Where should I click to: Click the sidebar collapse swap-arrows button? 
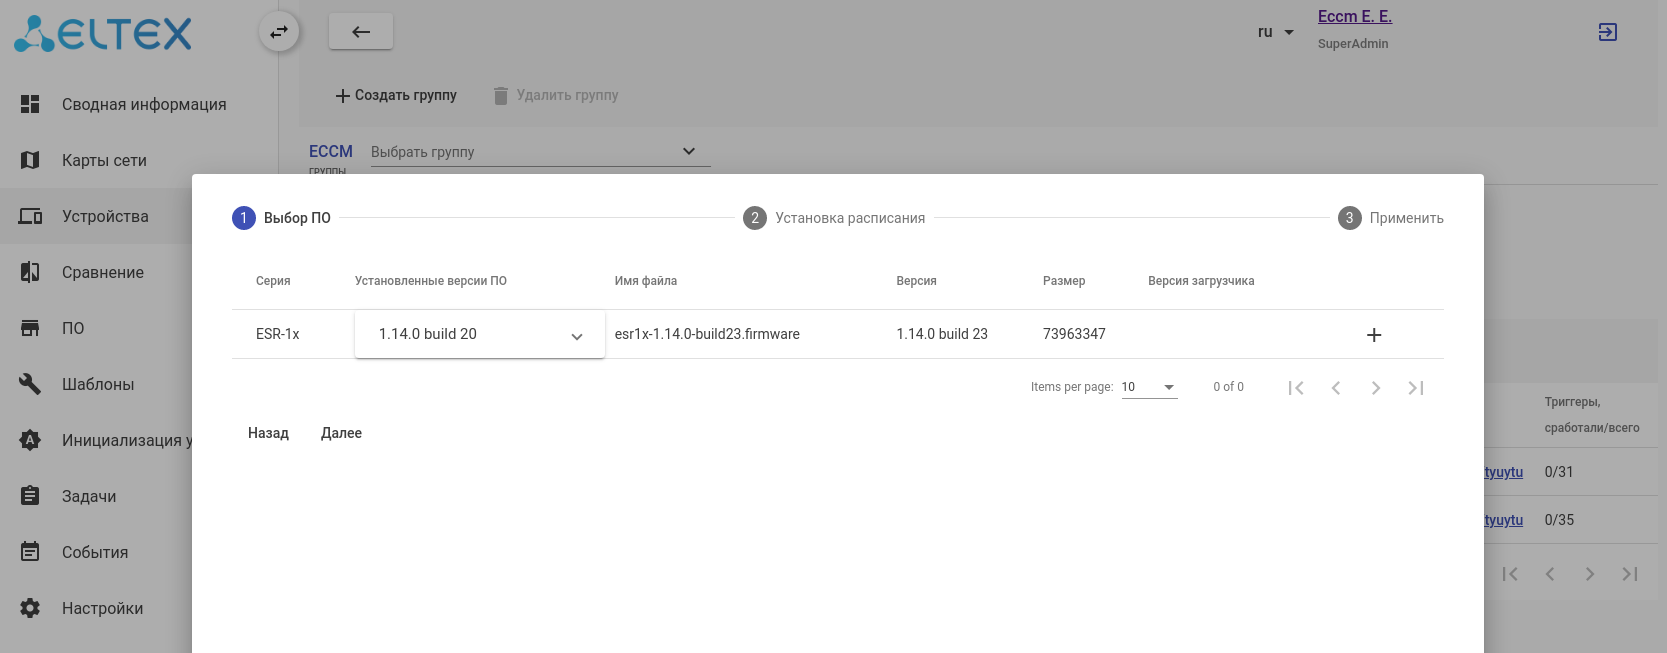click(x=279, y=32)
